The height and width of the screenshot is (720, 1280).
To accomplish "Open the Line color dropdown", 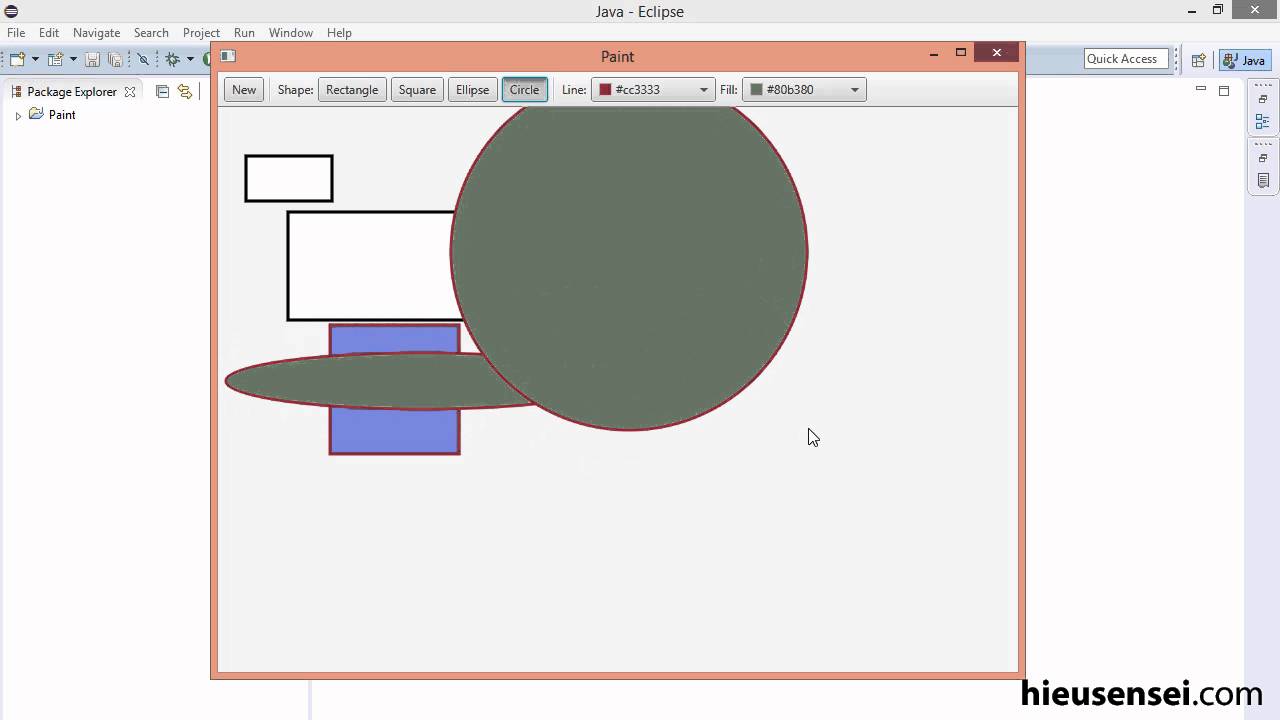I will coord(703,90).
